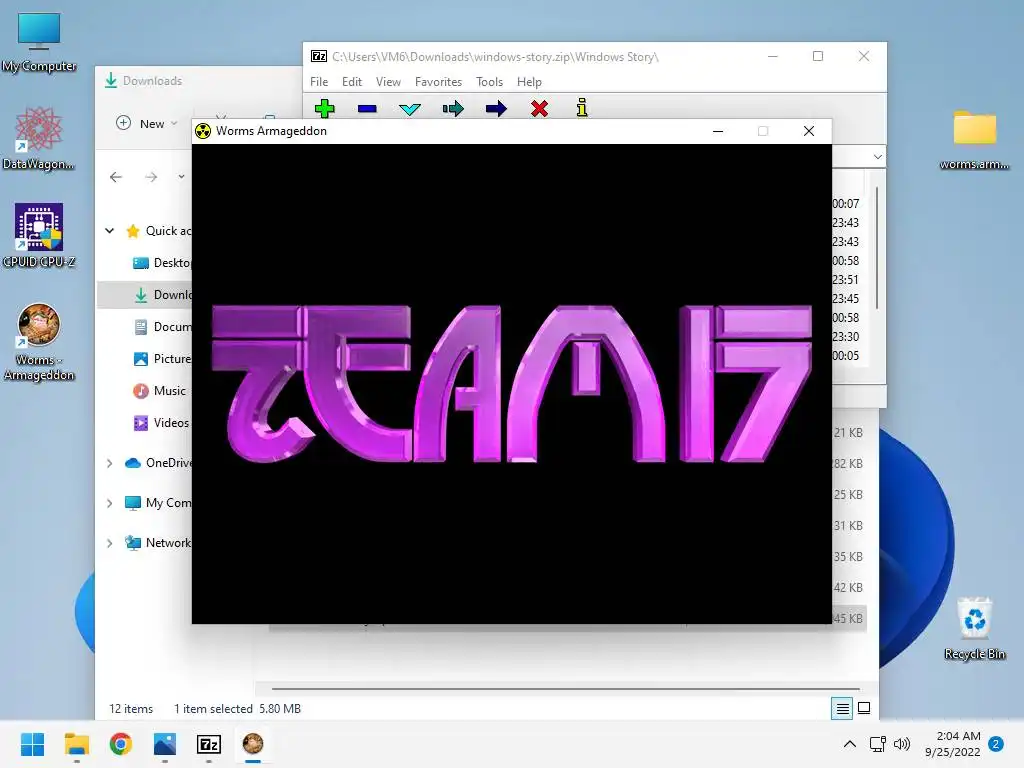Select Videos in explorer sidebar
The height and width of the screenshot is (768, 1024).
pos(161,423)
